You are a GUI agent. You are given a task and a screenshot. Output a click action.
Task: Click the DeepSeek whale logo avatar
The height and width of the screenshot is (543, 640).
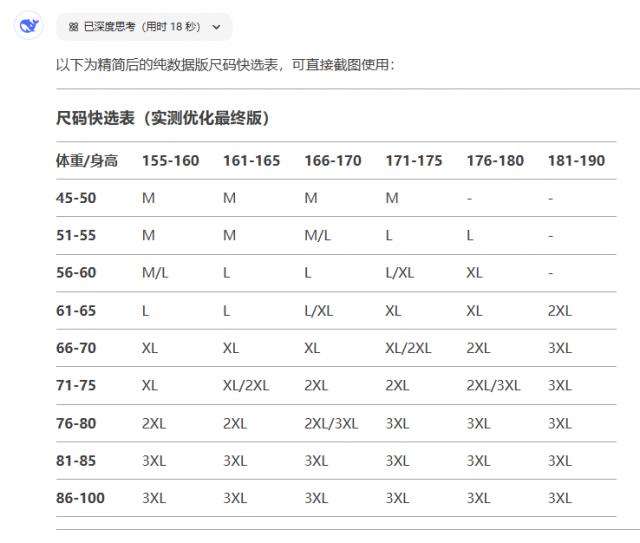coord(28,27)
